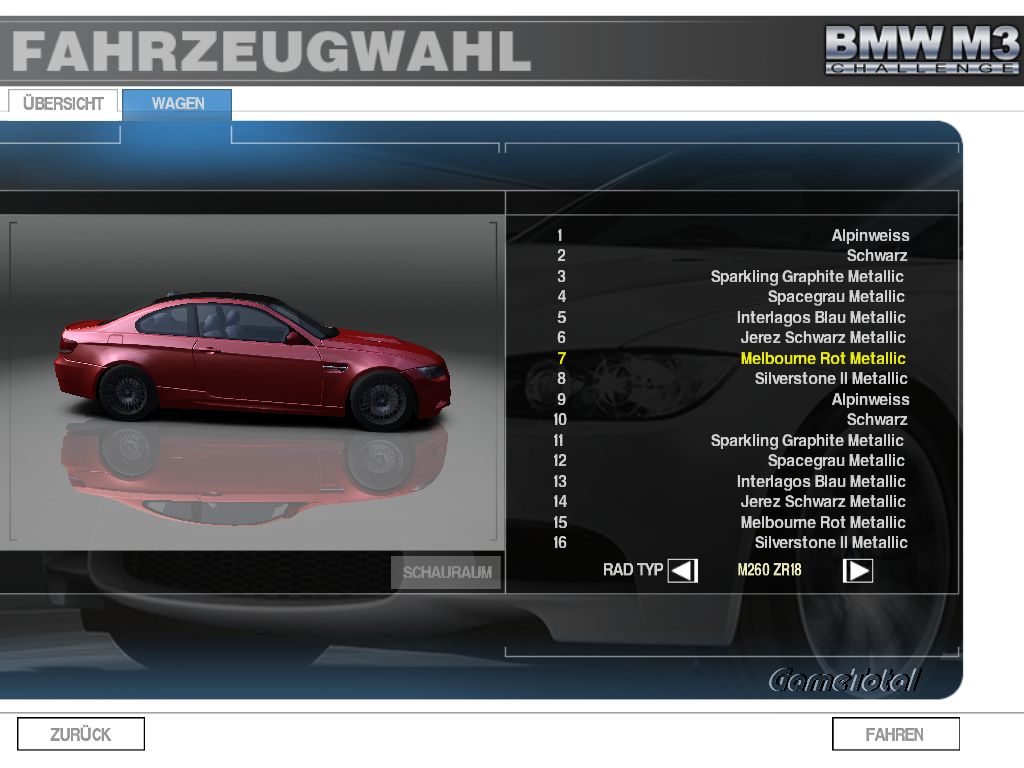
Task: Open the SCHAURAUM showroom view
Action: [446, 572]
